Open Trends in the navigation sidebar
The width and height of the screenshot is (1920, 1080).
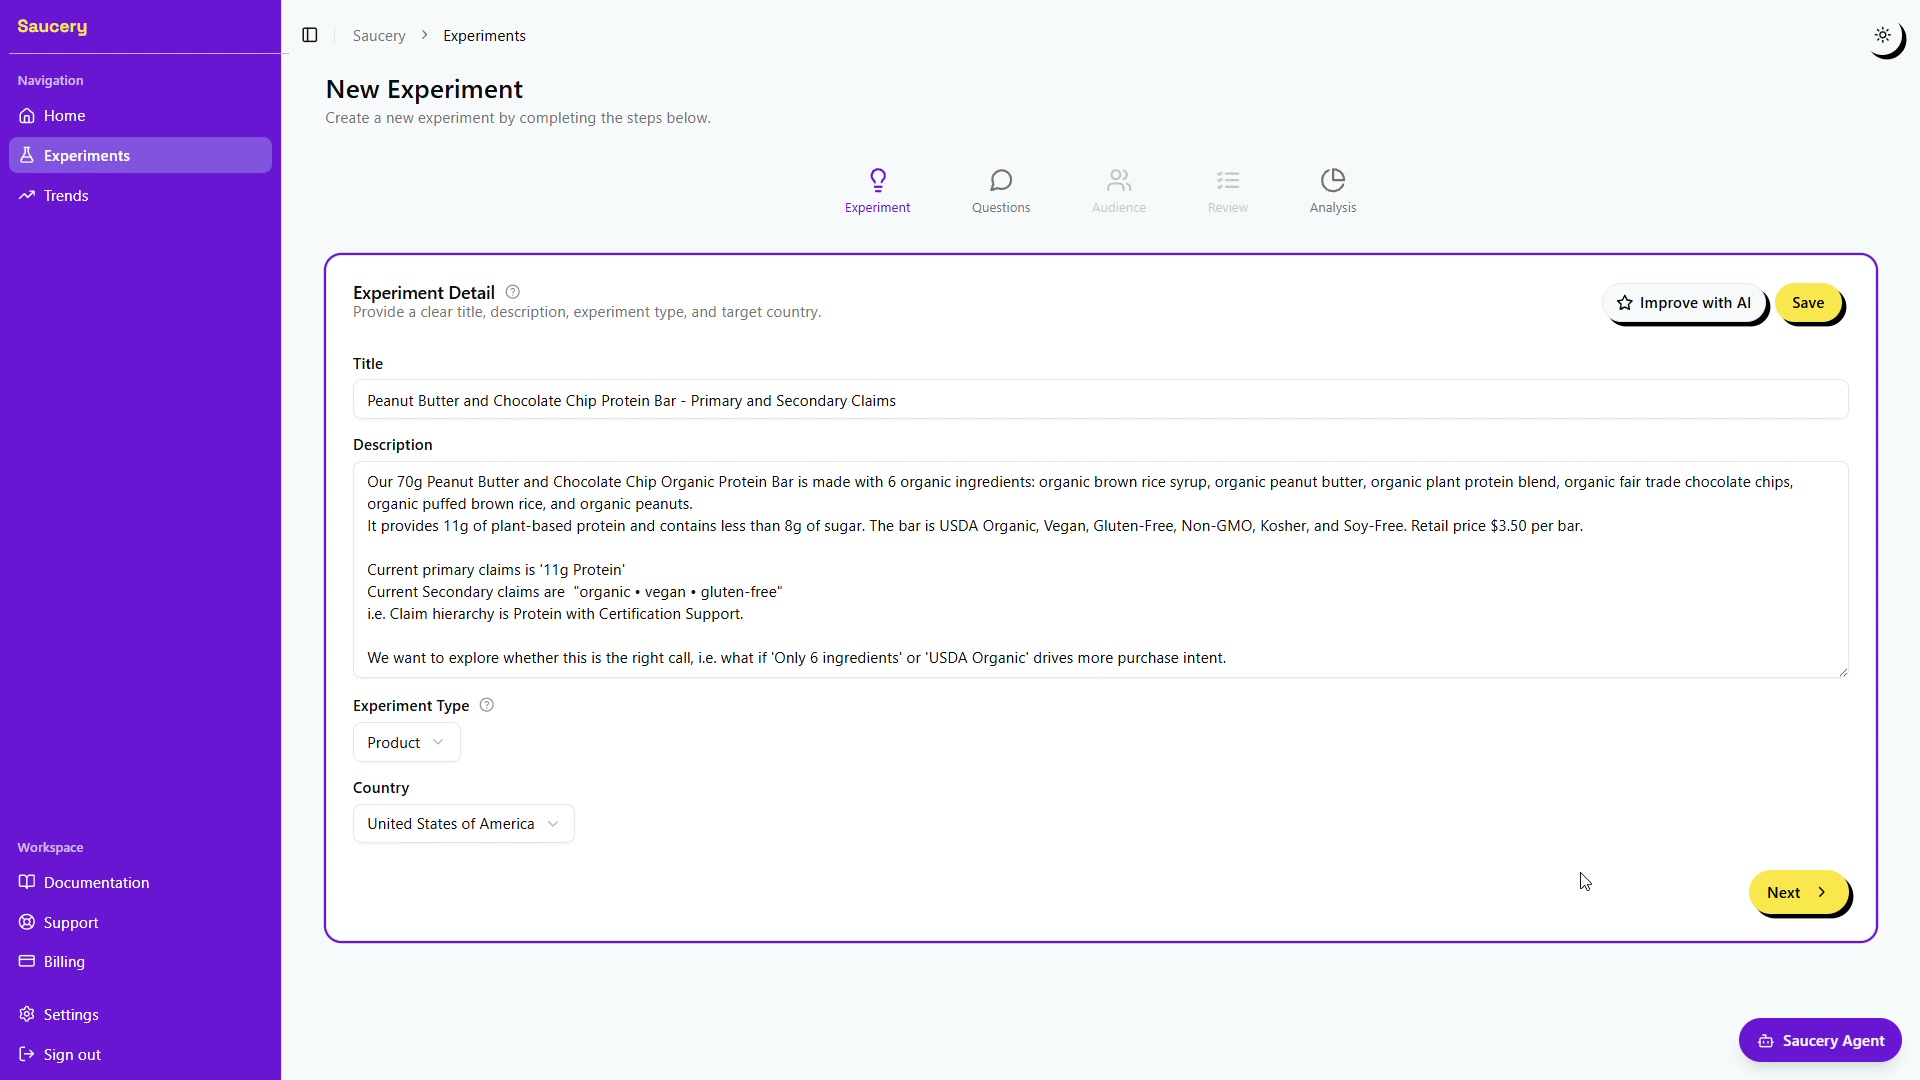(66, 196)
